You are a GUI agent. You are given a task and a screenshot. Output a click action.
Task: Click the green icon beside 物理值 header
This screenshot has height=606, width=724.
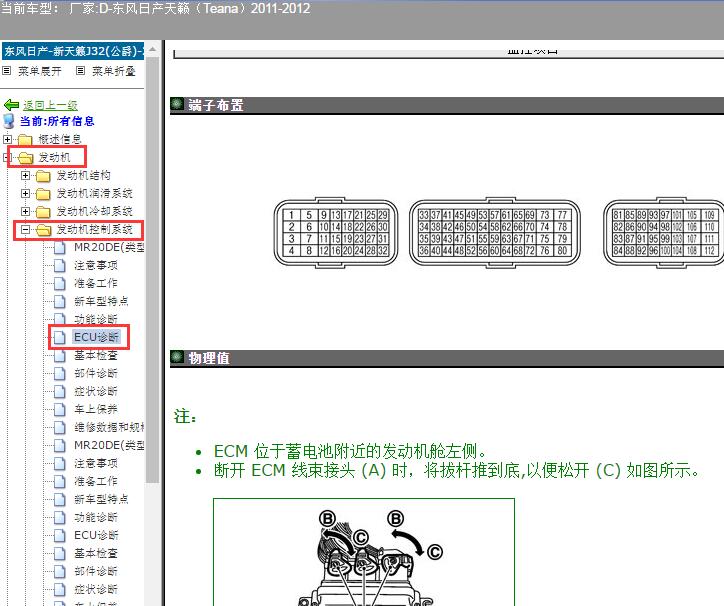[177, 358]
